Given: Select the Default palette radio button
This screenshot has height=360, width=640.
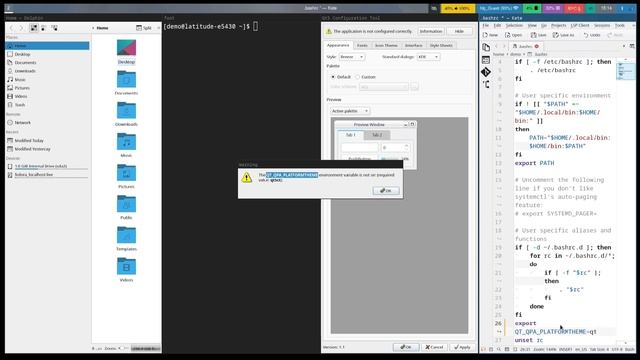Looking at the screenshot, I should (x=333, y=77).
